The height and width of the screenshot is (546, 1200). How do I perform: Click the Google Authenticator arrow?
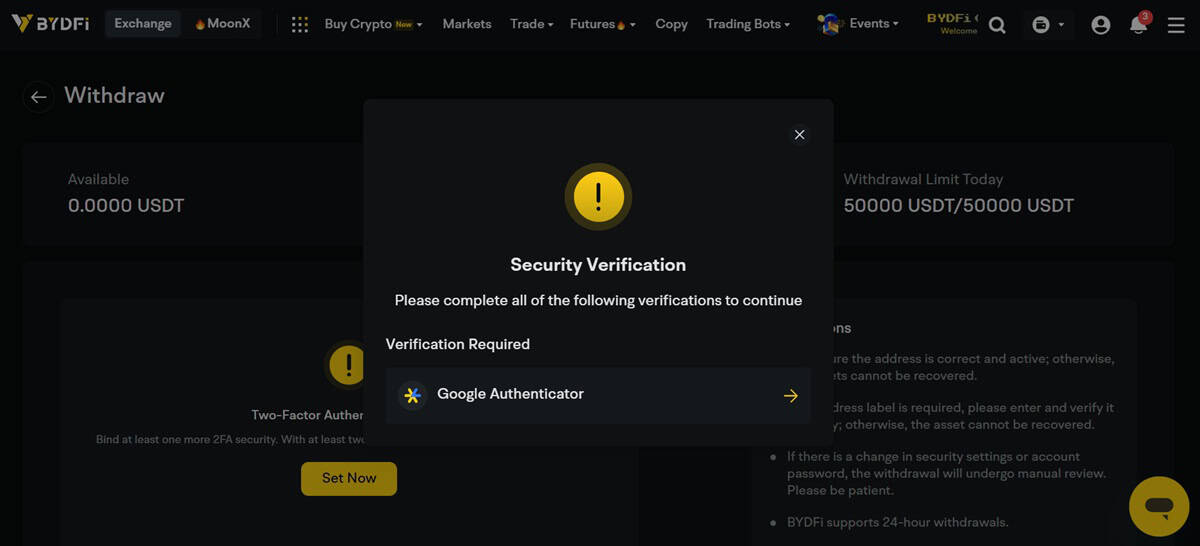point(791,396)
